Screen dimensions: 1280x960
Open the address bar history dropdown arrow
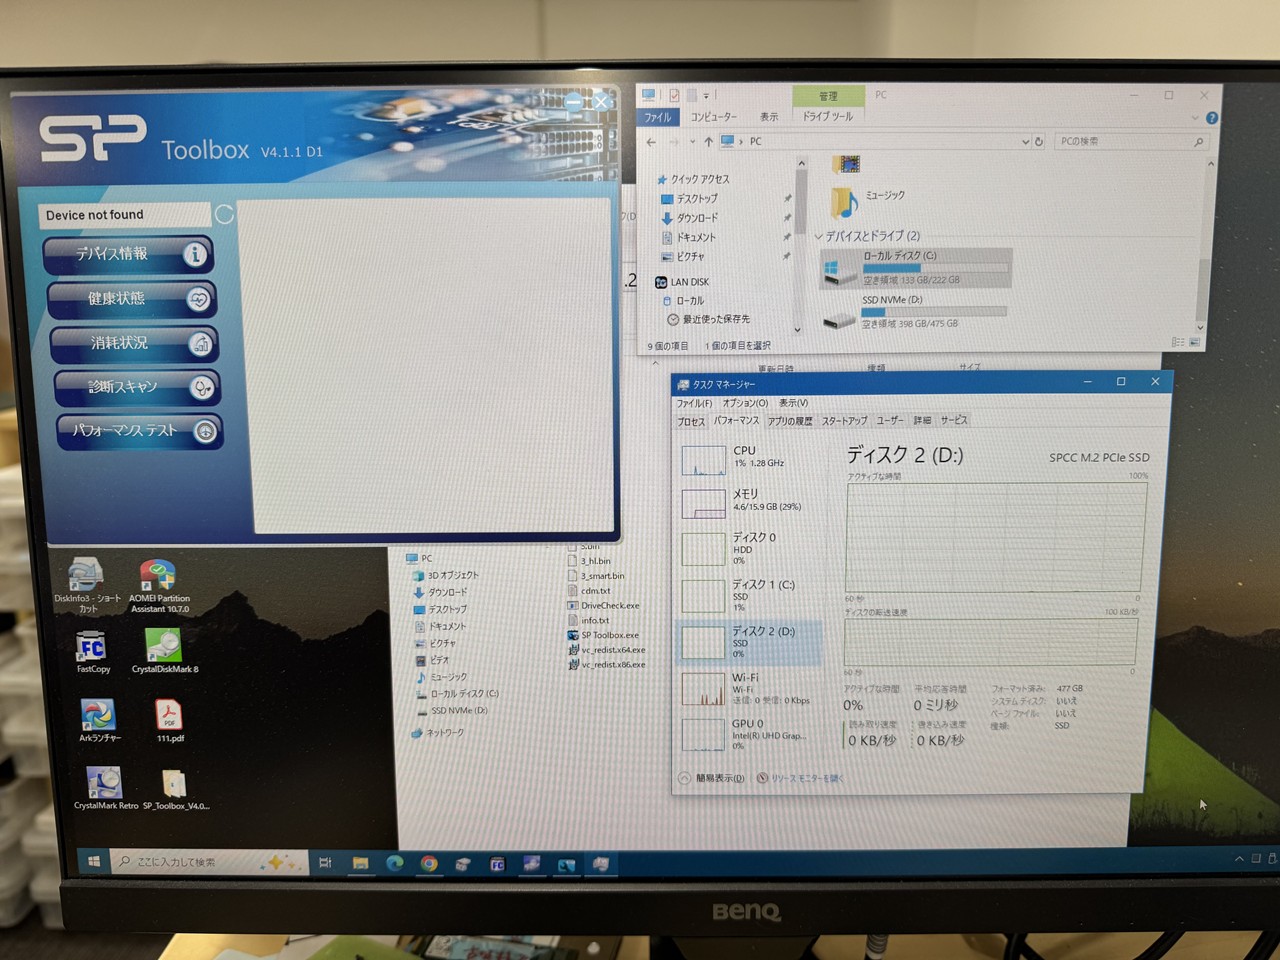tap(1025, 142)
